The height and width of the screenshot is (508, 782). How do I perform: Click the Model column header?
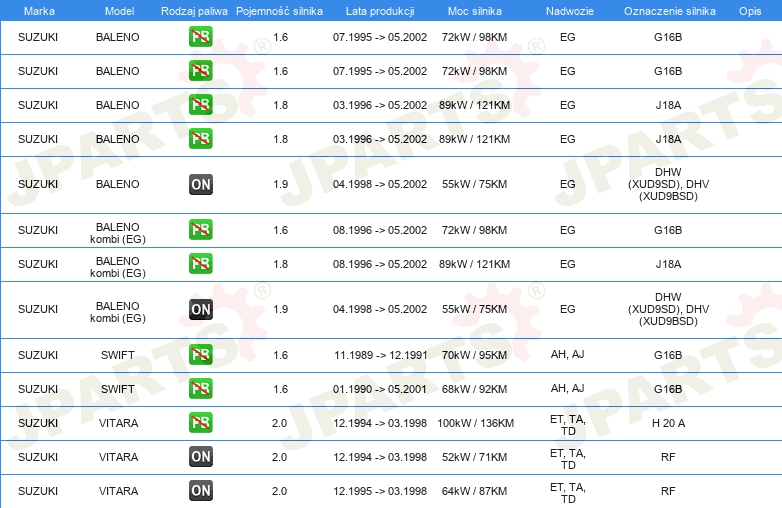click(119, 11)
